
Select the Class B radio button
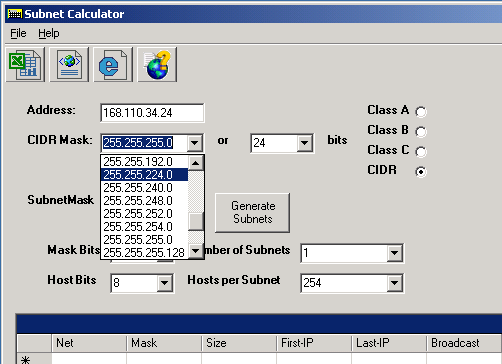[421, 132]
